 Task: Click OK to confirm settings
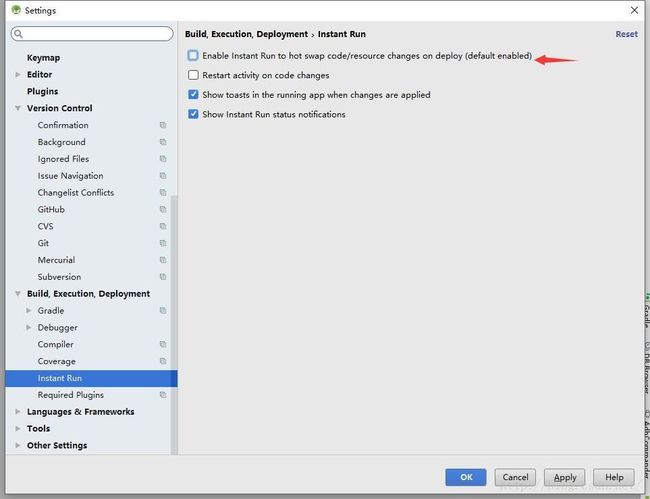[x=466, y=477]
